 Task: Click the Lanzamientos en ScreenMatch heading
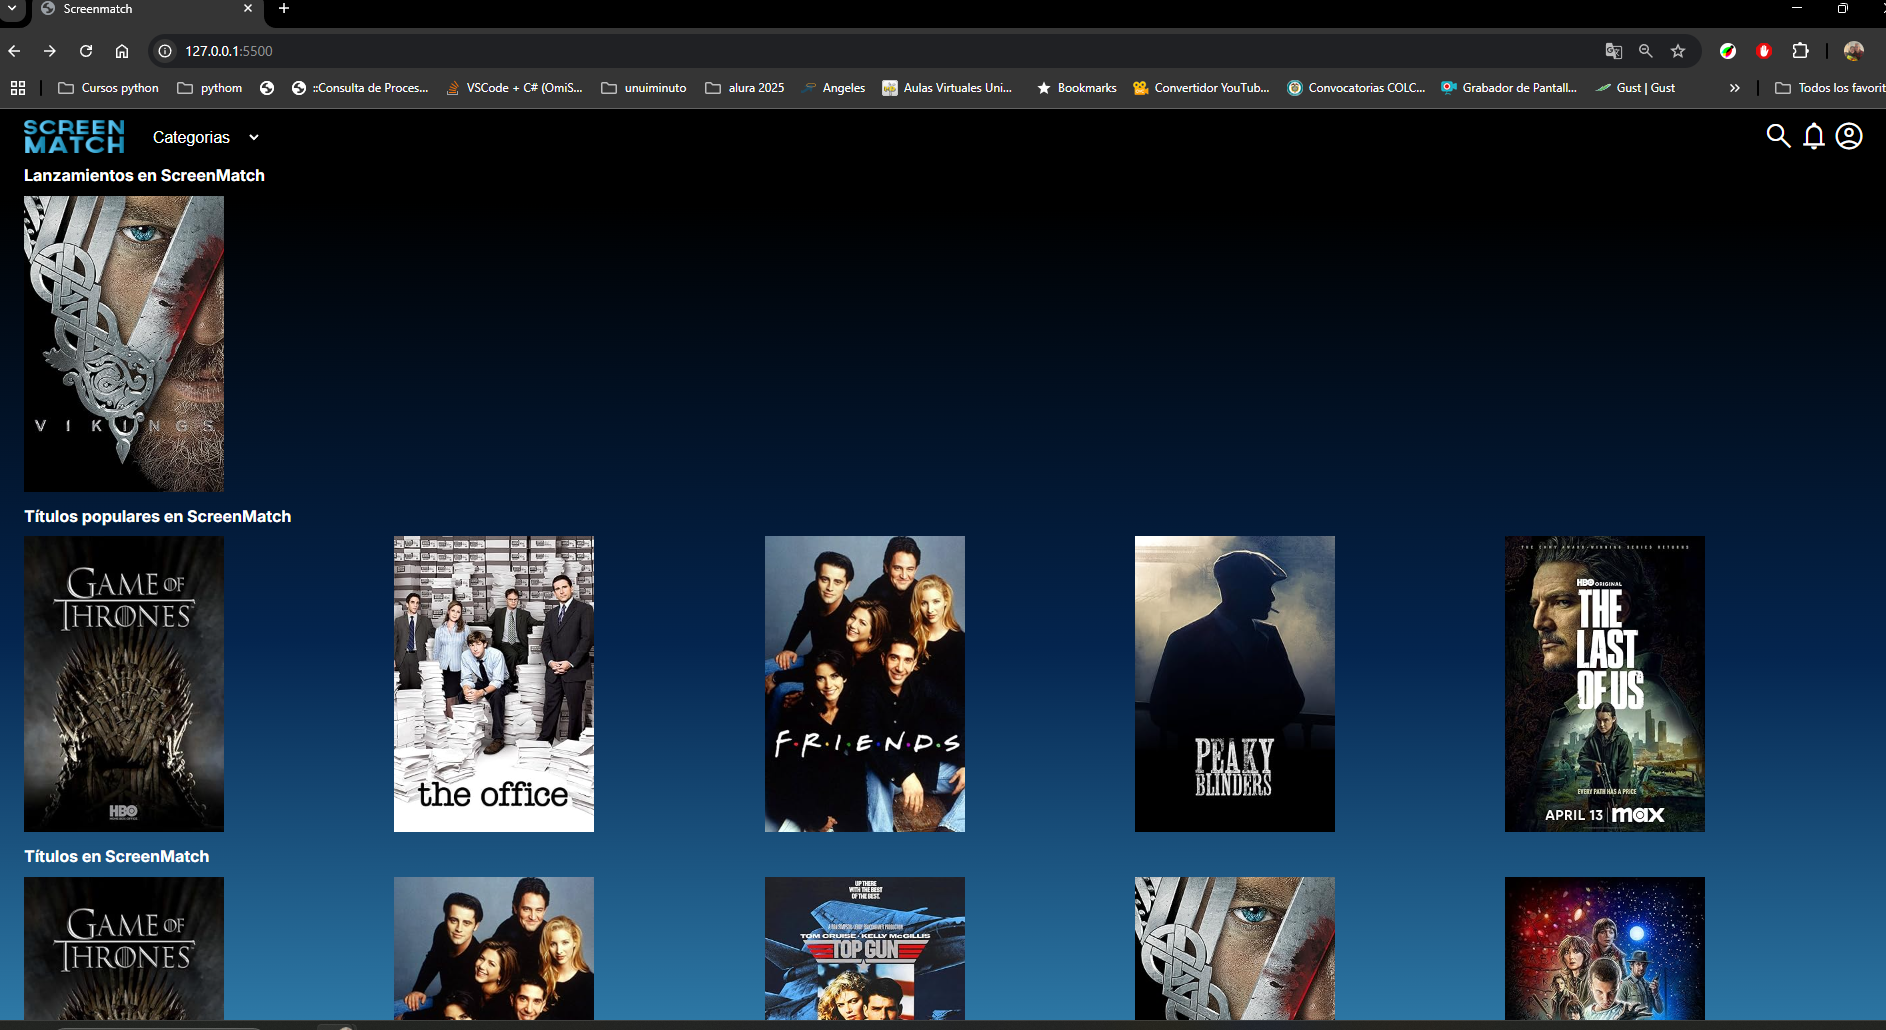144,176
